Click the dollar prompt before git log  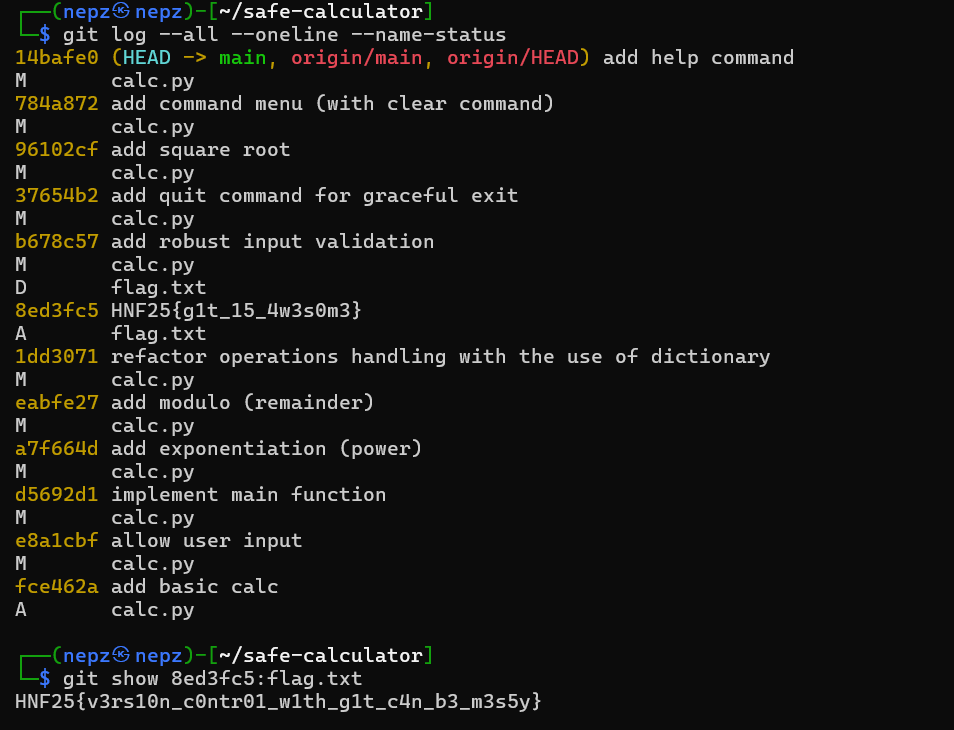point(45,35)
